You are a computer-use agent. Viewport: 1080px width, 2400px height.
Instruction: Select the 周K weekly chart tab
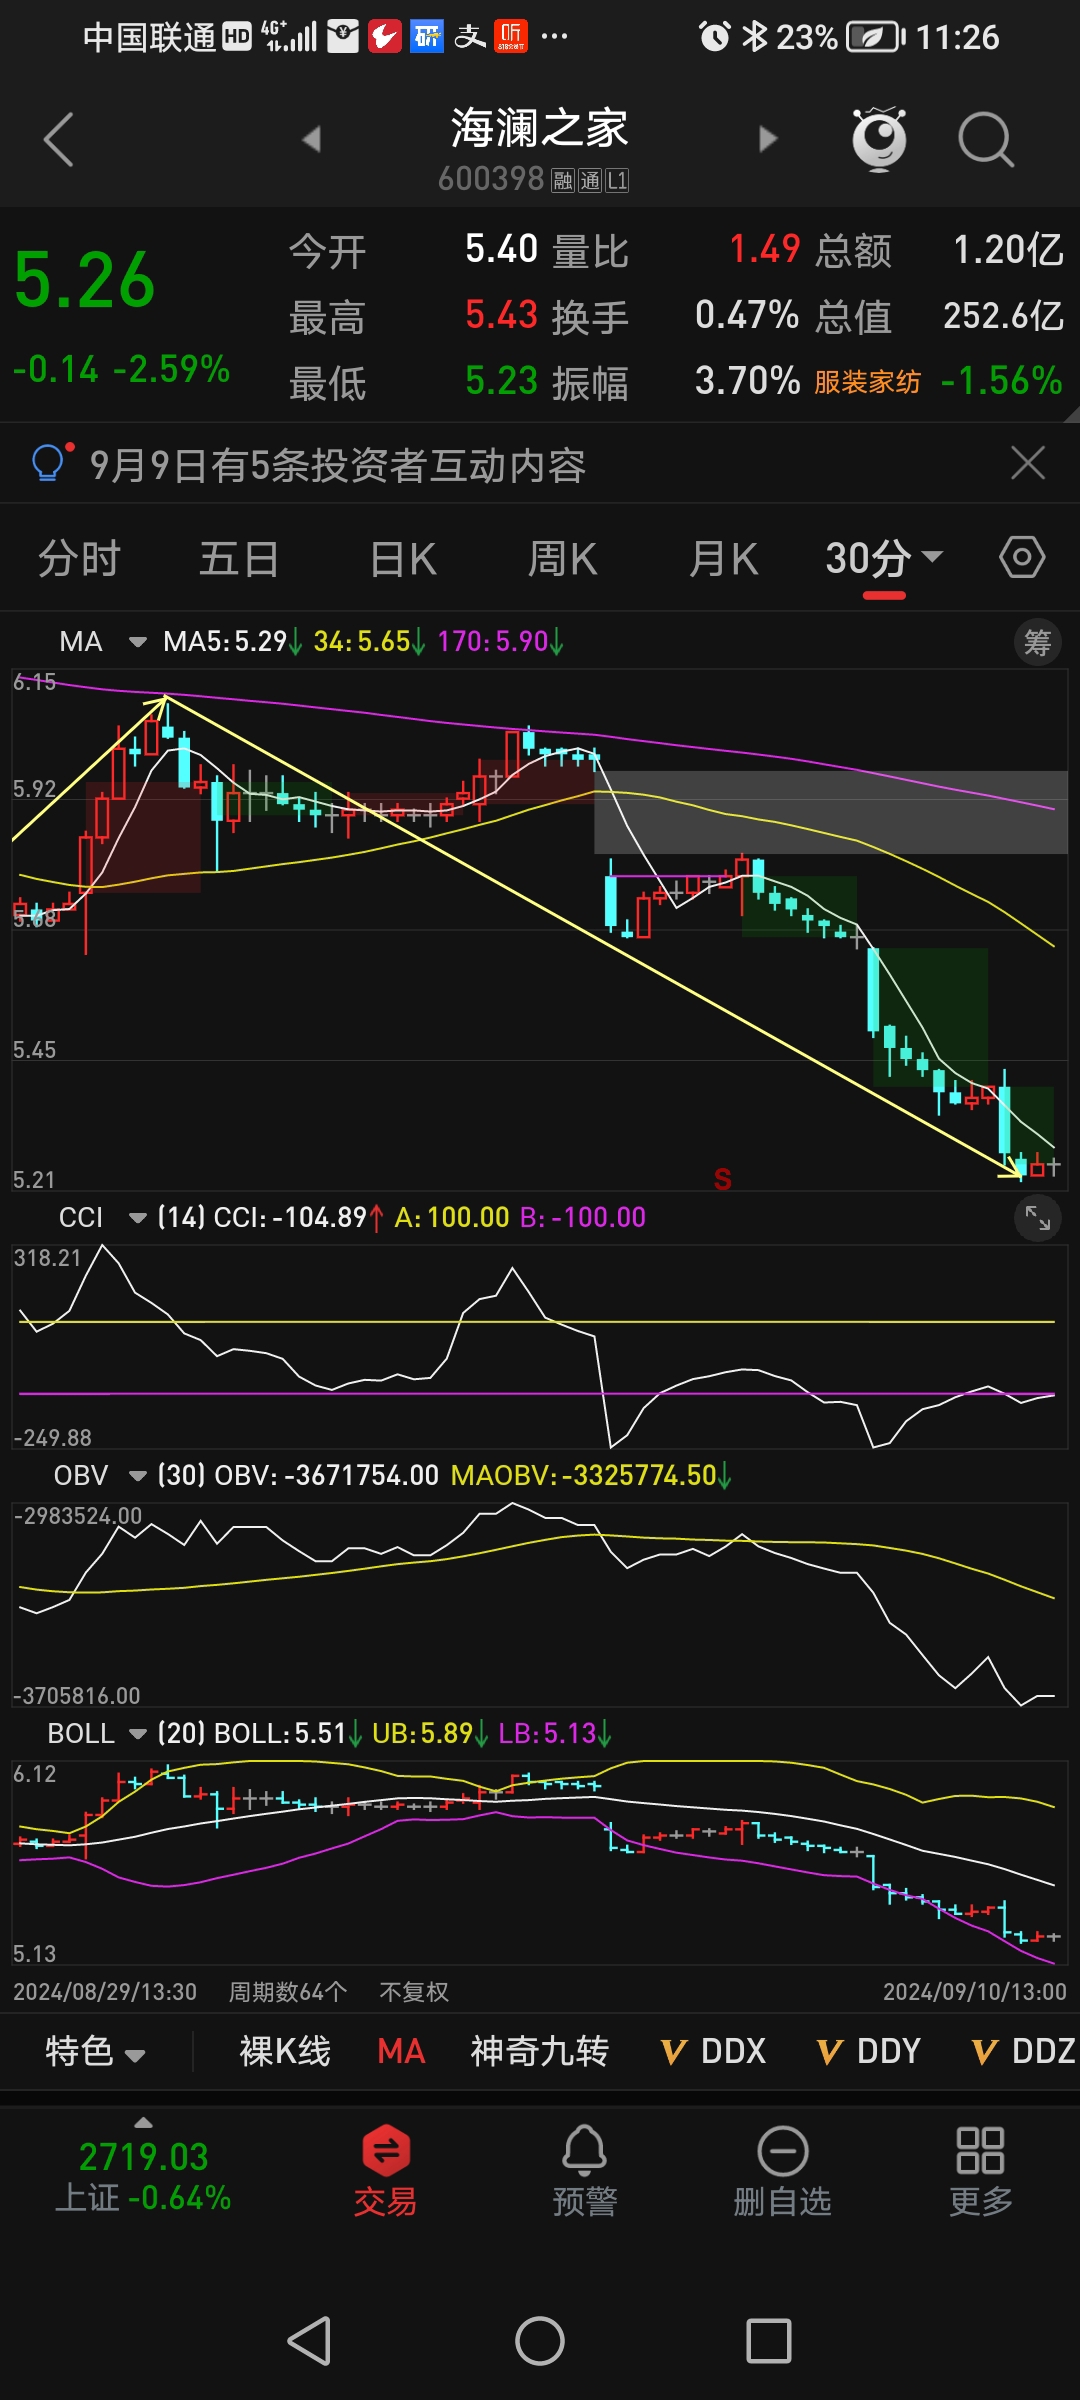click(562, 558)
